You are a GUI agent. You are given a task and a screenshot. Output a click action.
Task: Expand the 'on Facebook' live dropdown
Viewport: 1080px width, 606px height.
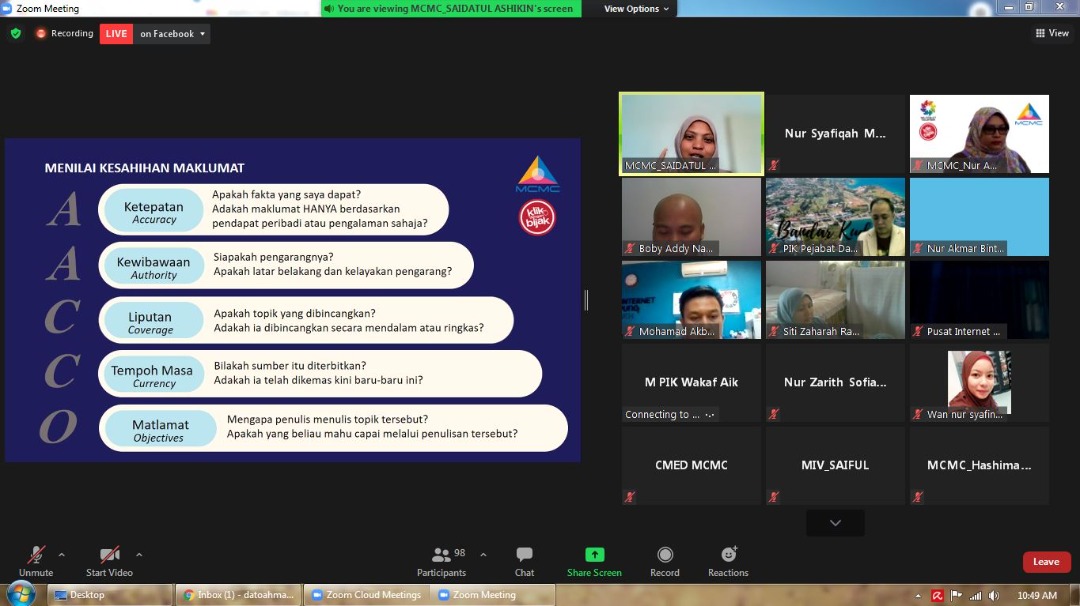174,34
